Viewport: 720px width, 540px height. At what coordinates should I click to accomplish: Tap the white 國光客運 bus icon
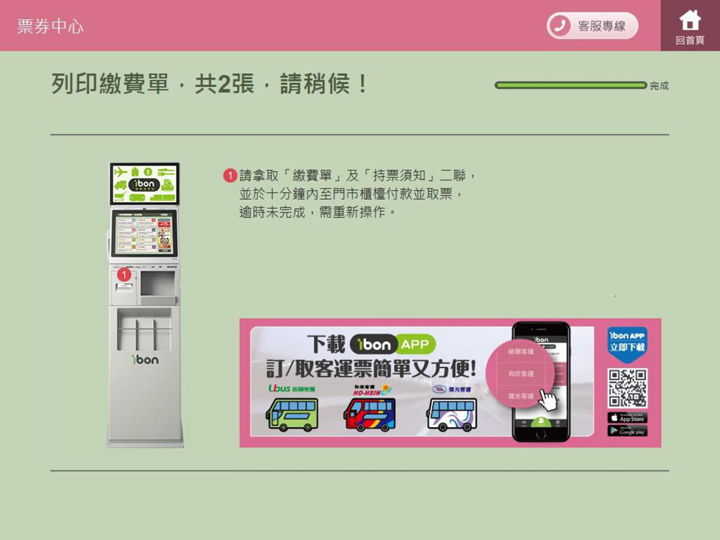[452, 414]
